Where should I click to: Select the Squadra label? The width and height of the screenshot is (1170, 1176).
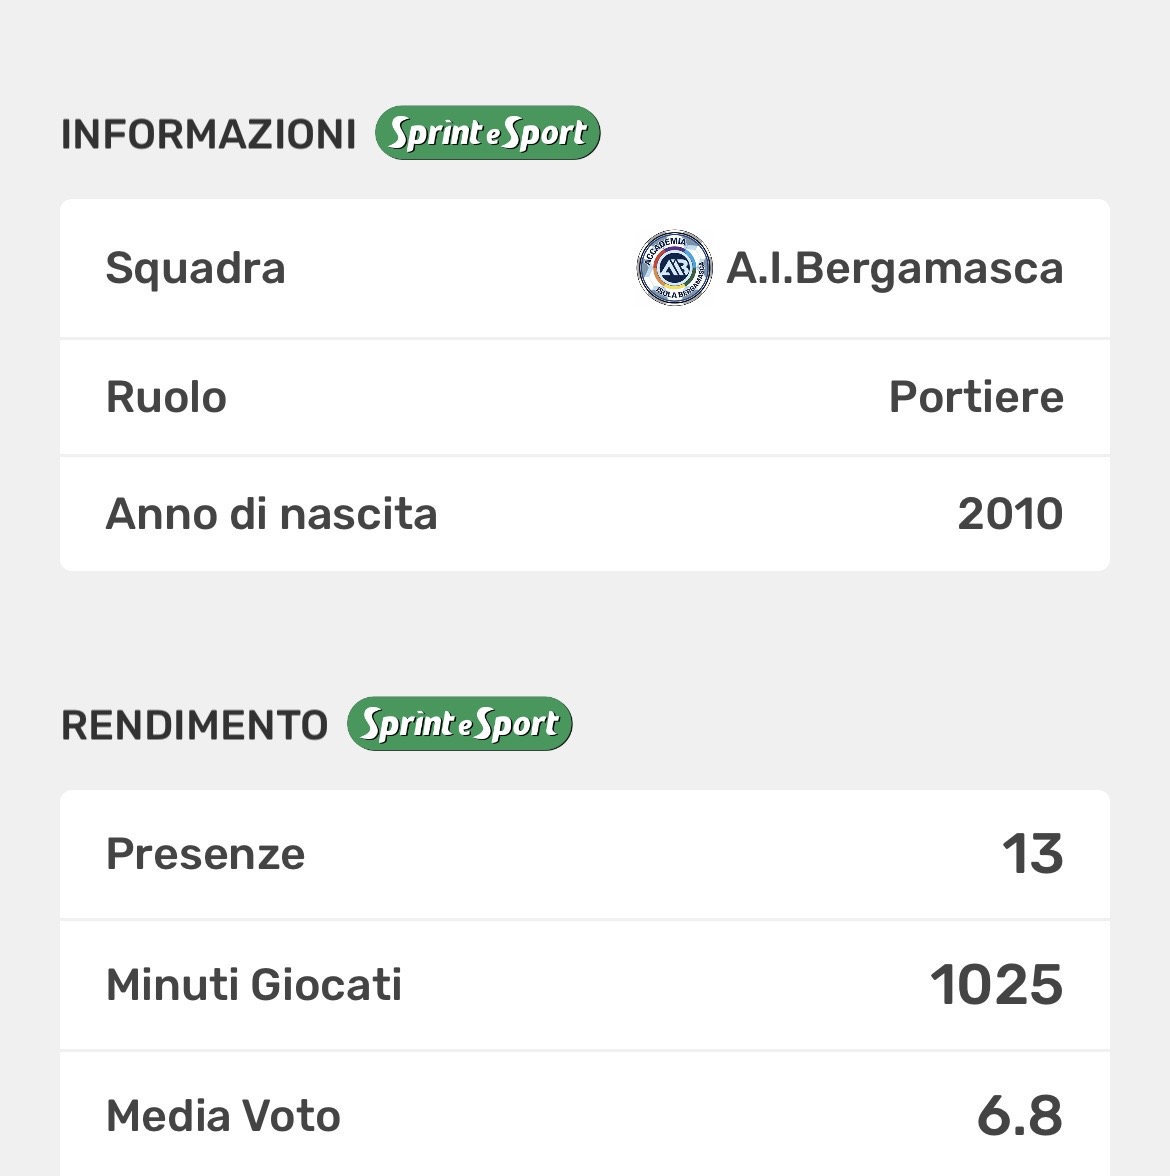click(x=196, y=268)
